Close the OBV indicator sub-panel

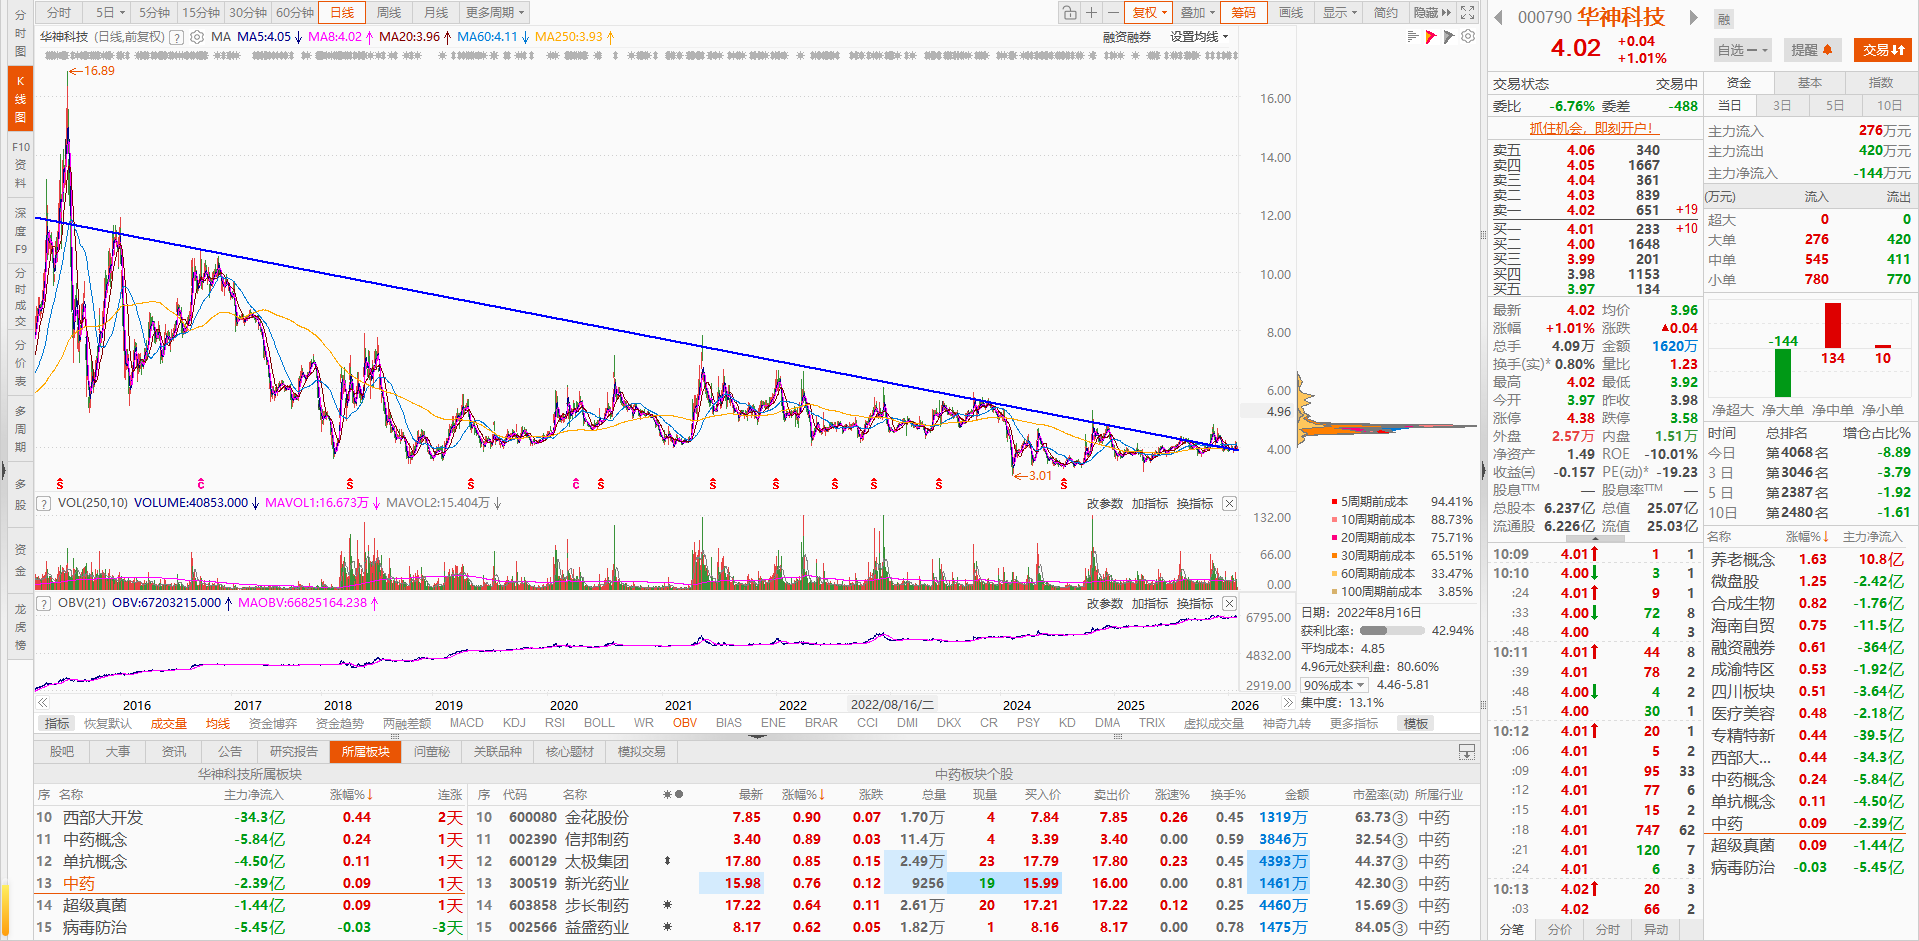point(1230,604)
